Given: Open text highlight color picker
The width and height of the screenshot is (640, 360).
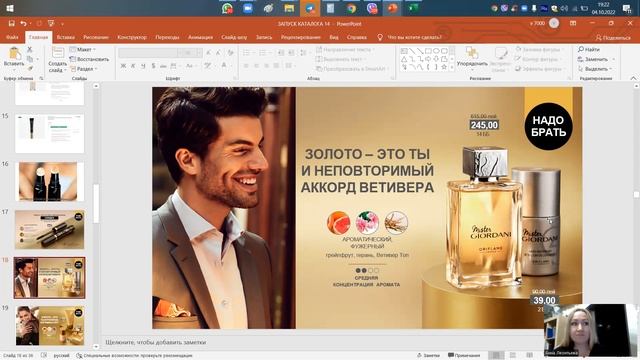Looking at the screenshot, I should [x=209, y=66].
